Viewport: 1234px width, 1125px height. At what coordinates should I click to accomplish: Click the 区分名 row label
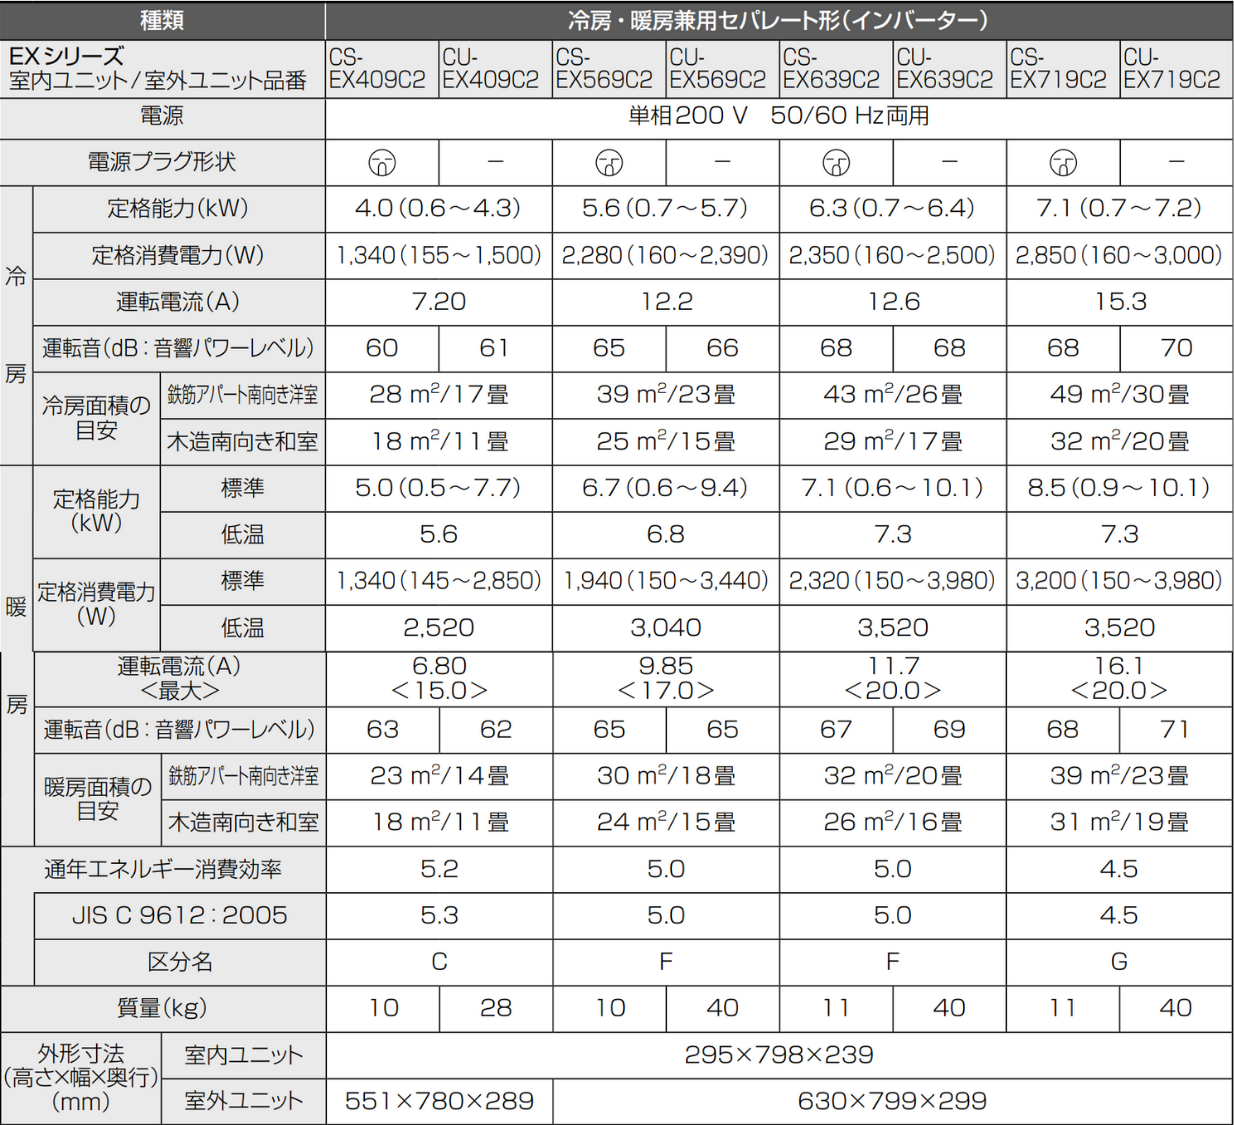180,962
